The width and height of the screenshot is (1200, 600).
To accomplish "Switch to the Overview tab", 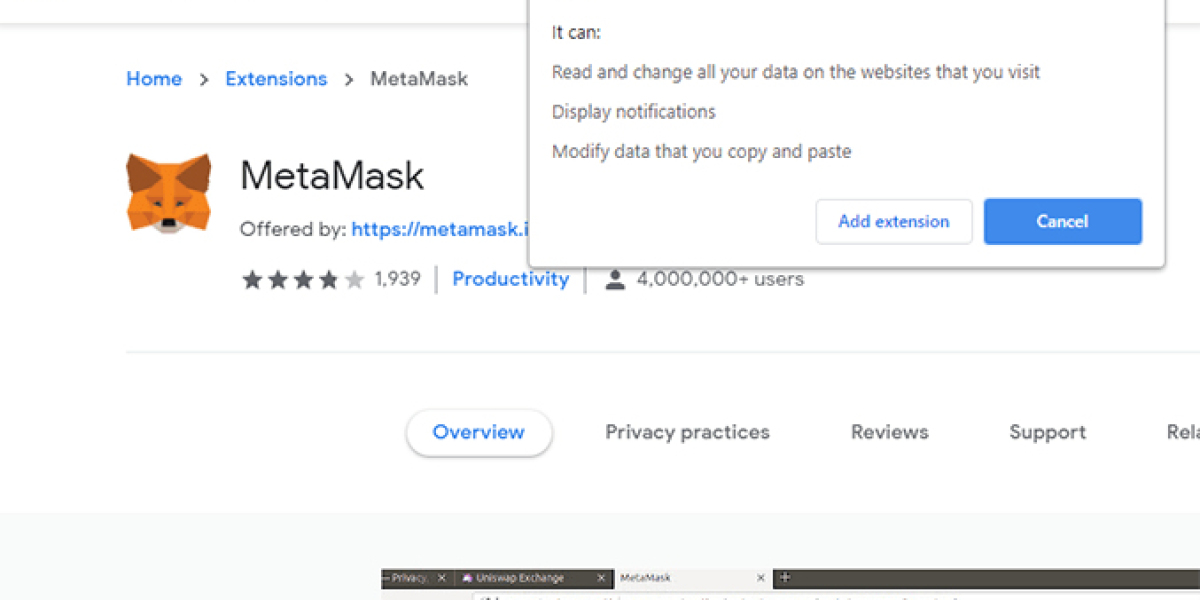I will coord(478,432).
